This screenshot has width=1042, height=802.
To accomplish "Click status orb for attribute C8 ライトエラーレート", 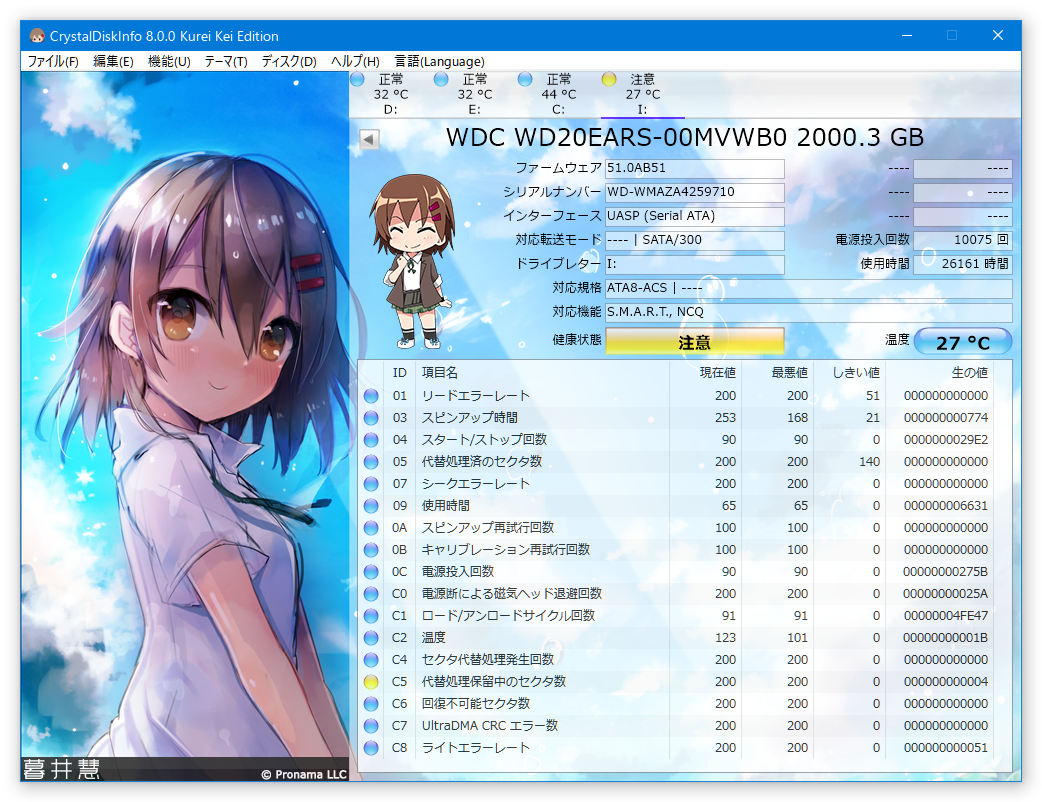I will (371, 748).
